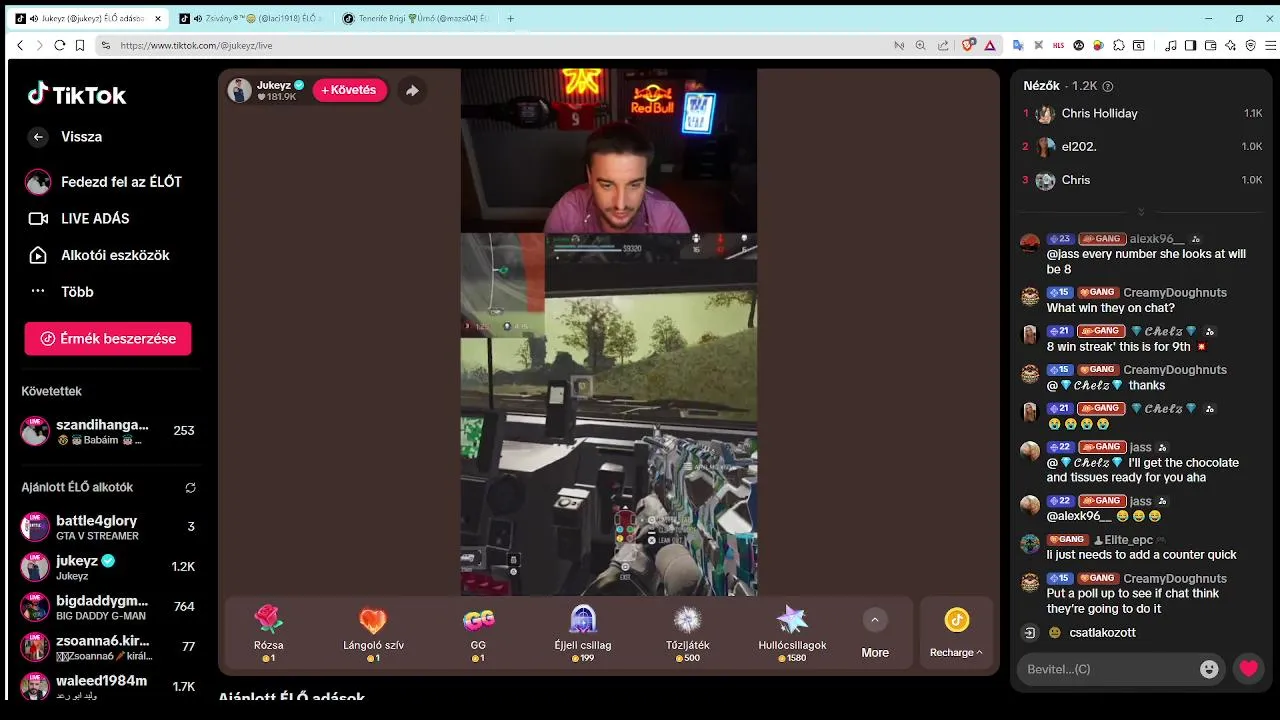
Task: View site information icon
Action: [105, 45]
